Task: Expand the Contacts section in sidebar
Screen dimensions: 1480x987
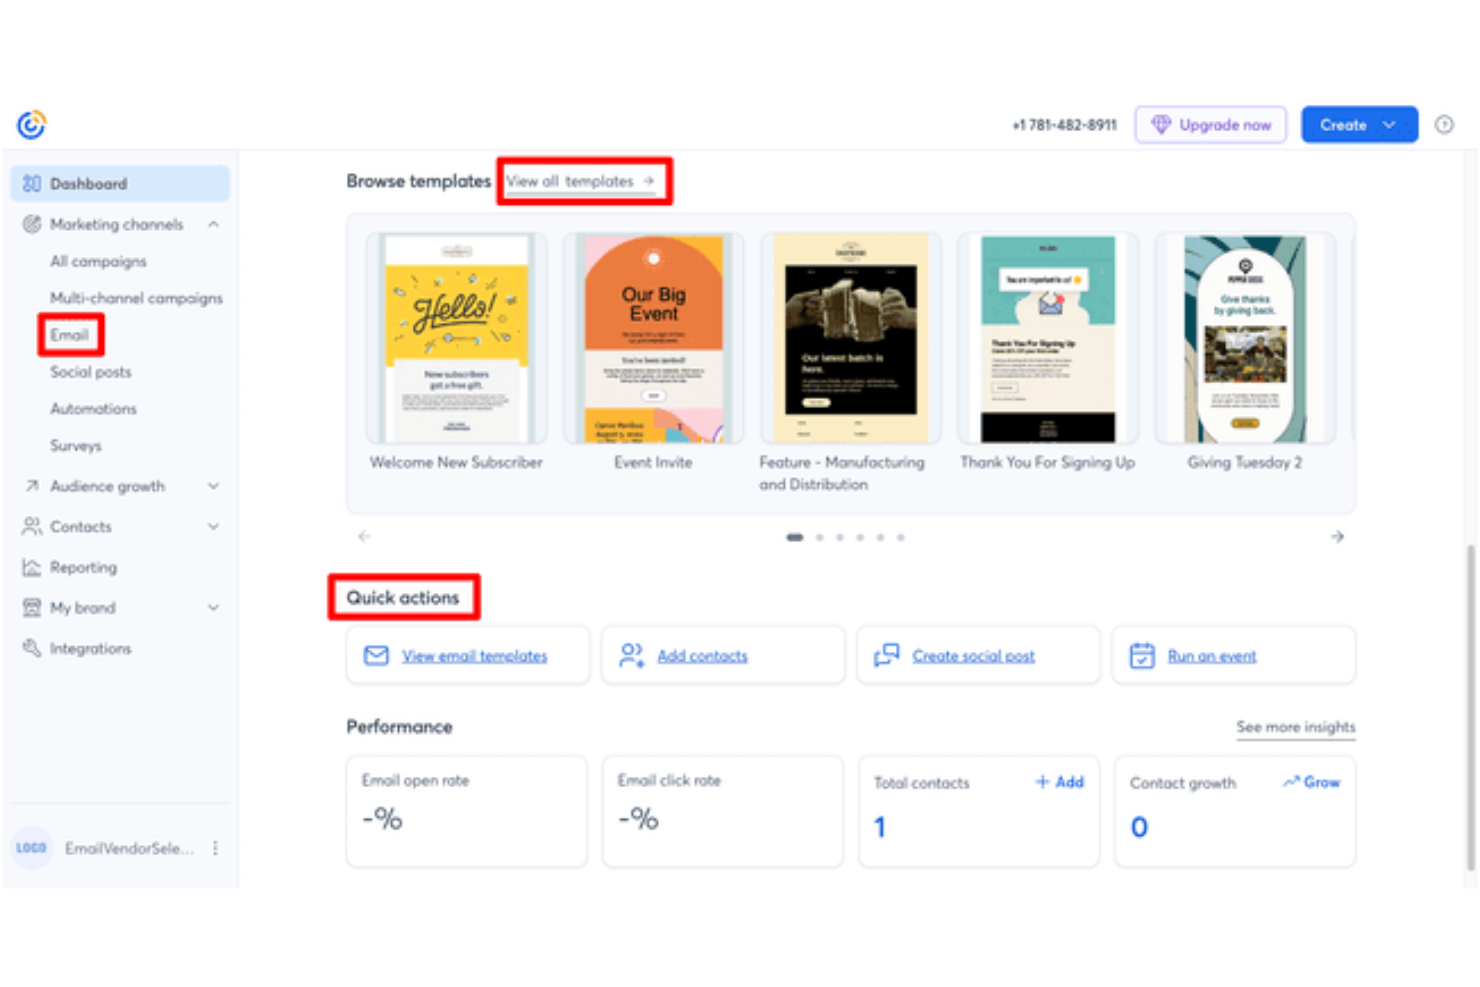Action: pos(213,526)
